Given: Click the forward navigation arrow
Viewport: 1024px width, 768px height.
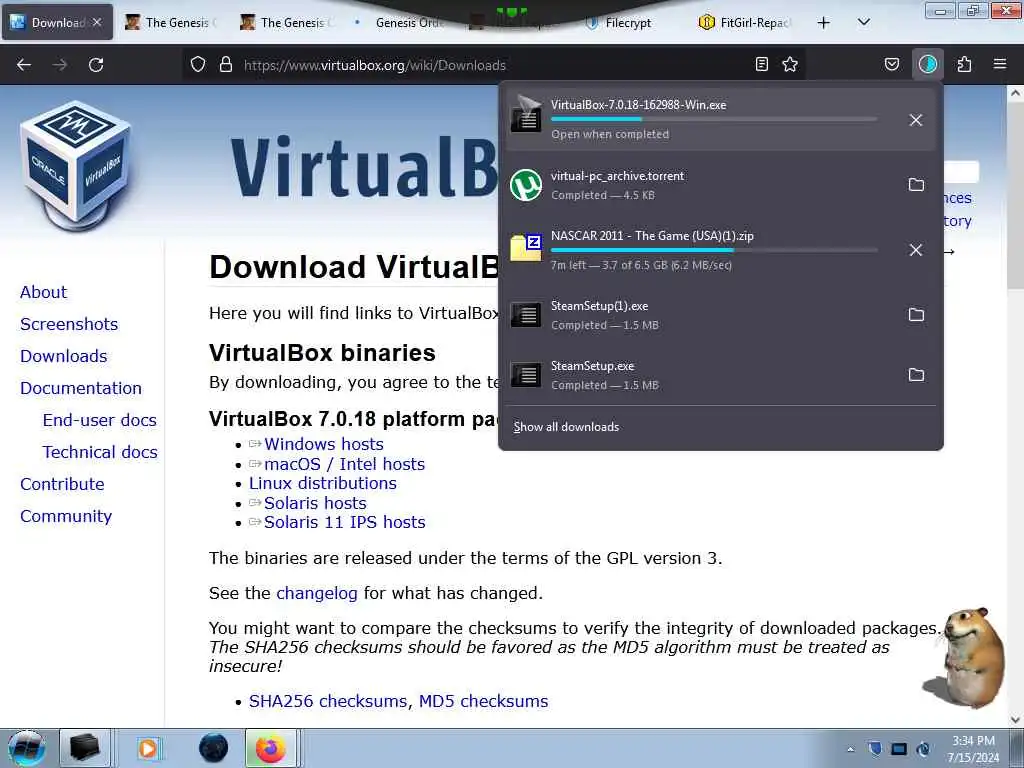Looking at the screenshot, I should [60, 65].
